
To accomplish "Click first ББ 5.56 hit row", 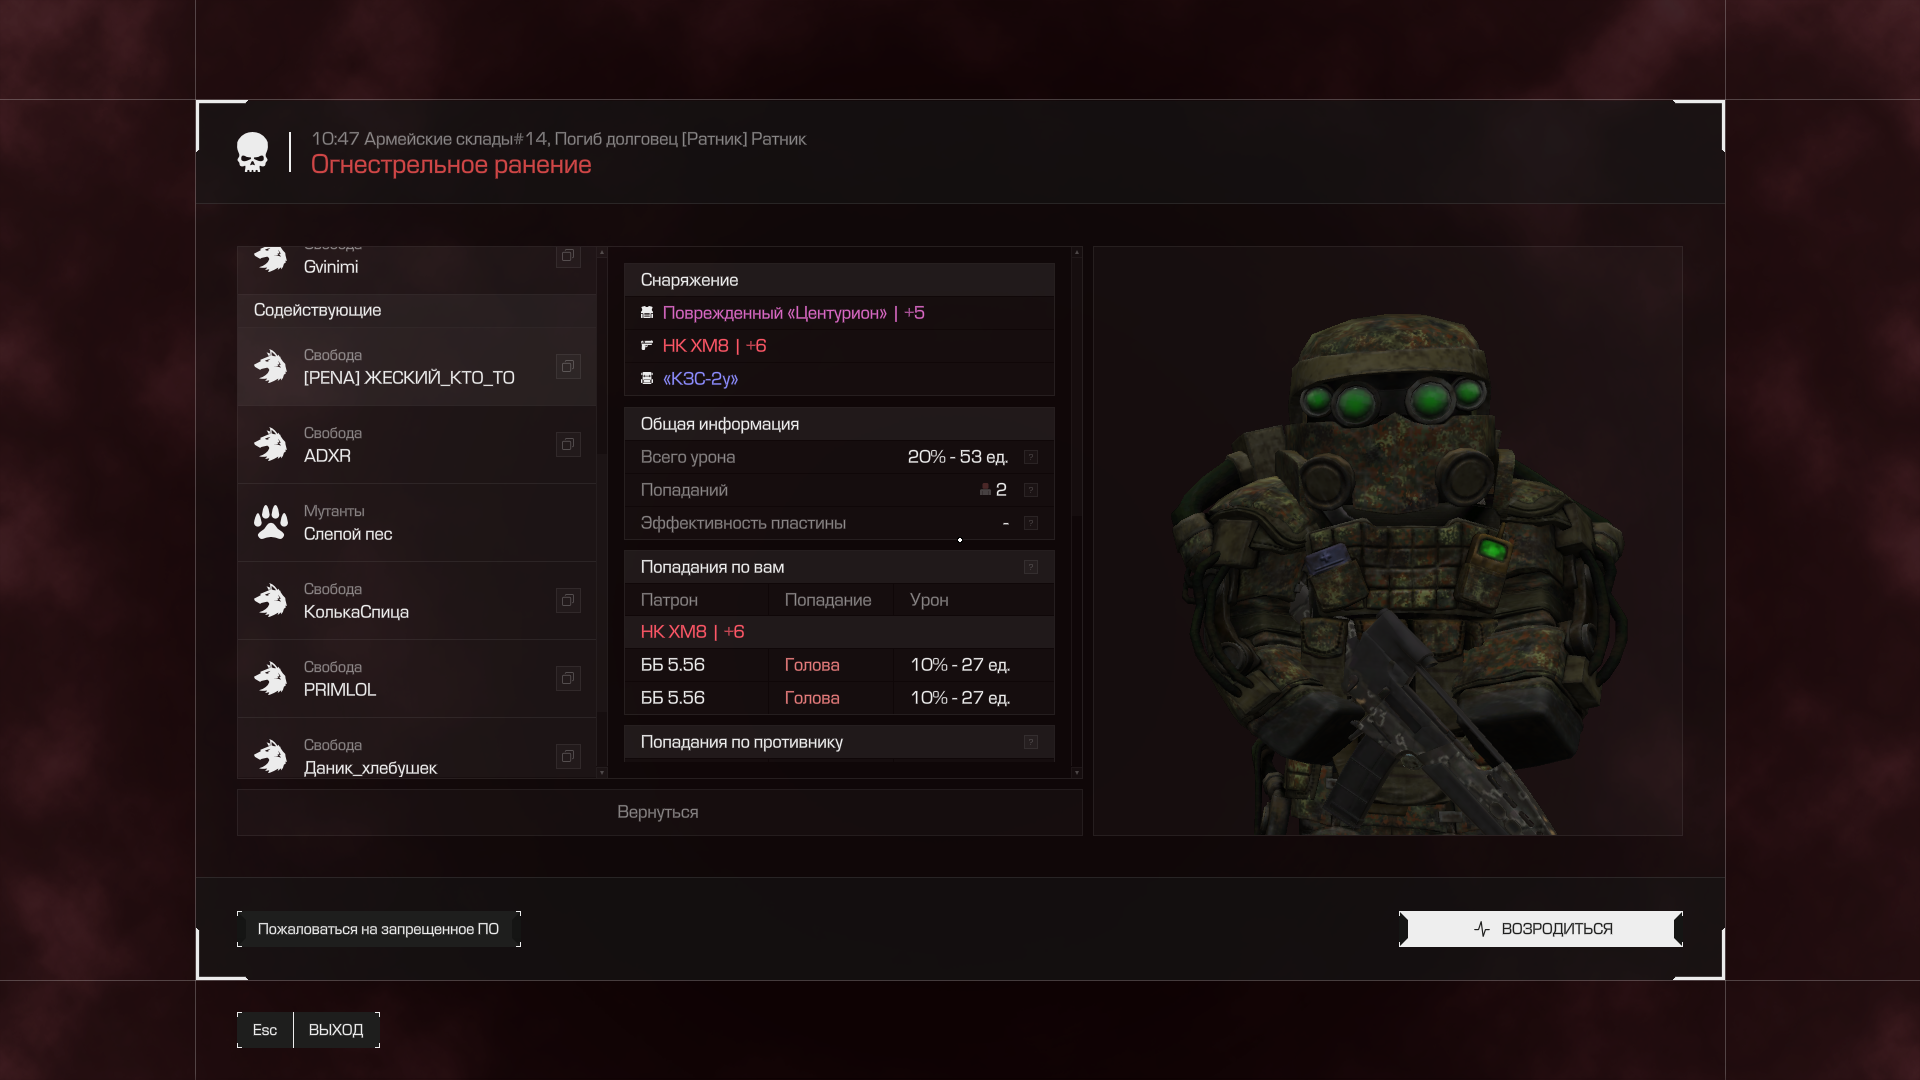I will pos(839,665).
